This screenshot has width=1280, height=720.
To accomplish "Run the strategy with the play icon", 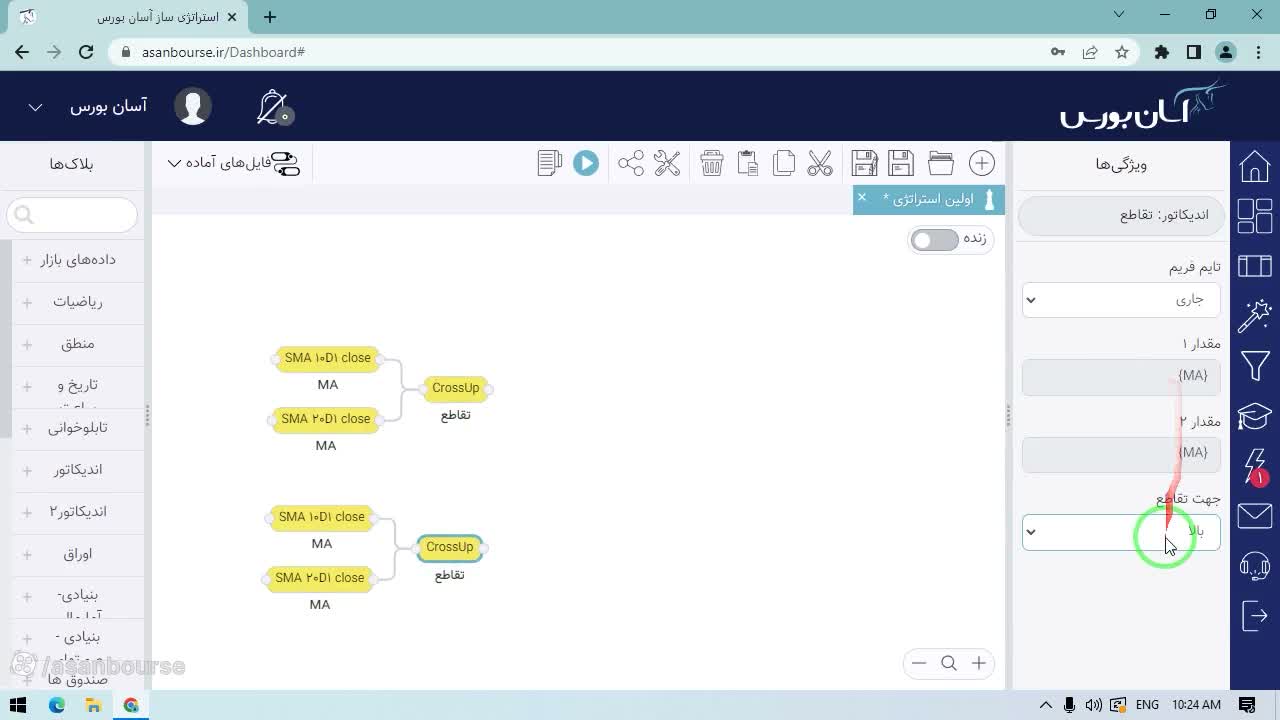I will [x=586, y=163].
